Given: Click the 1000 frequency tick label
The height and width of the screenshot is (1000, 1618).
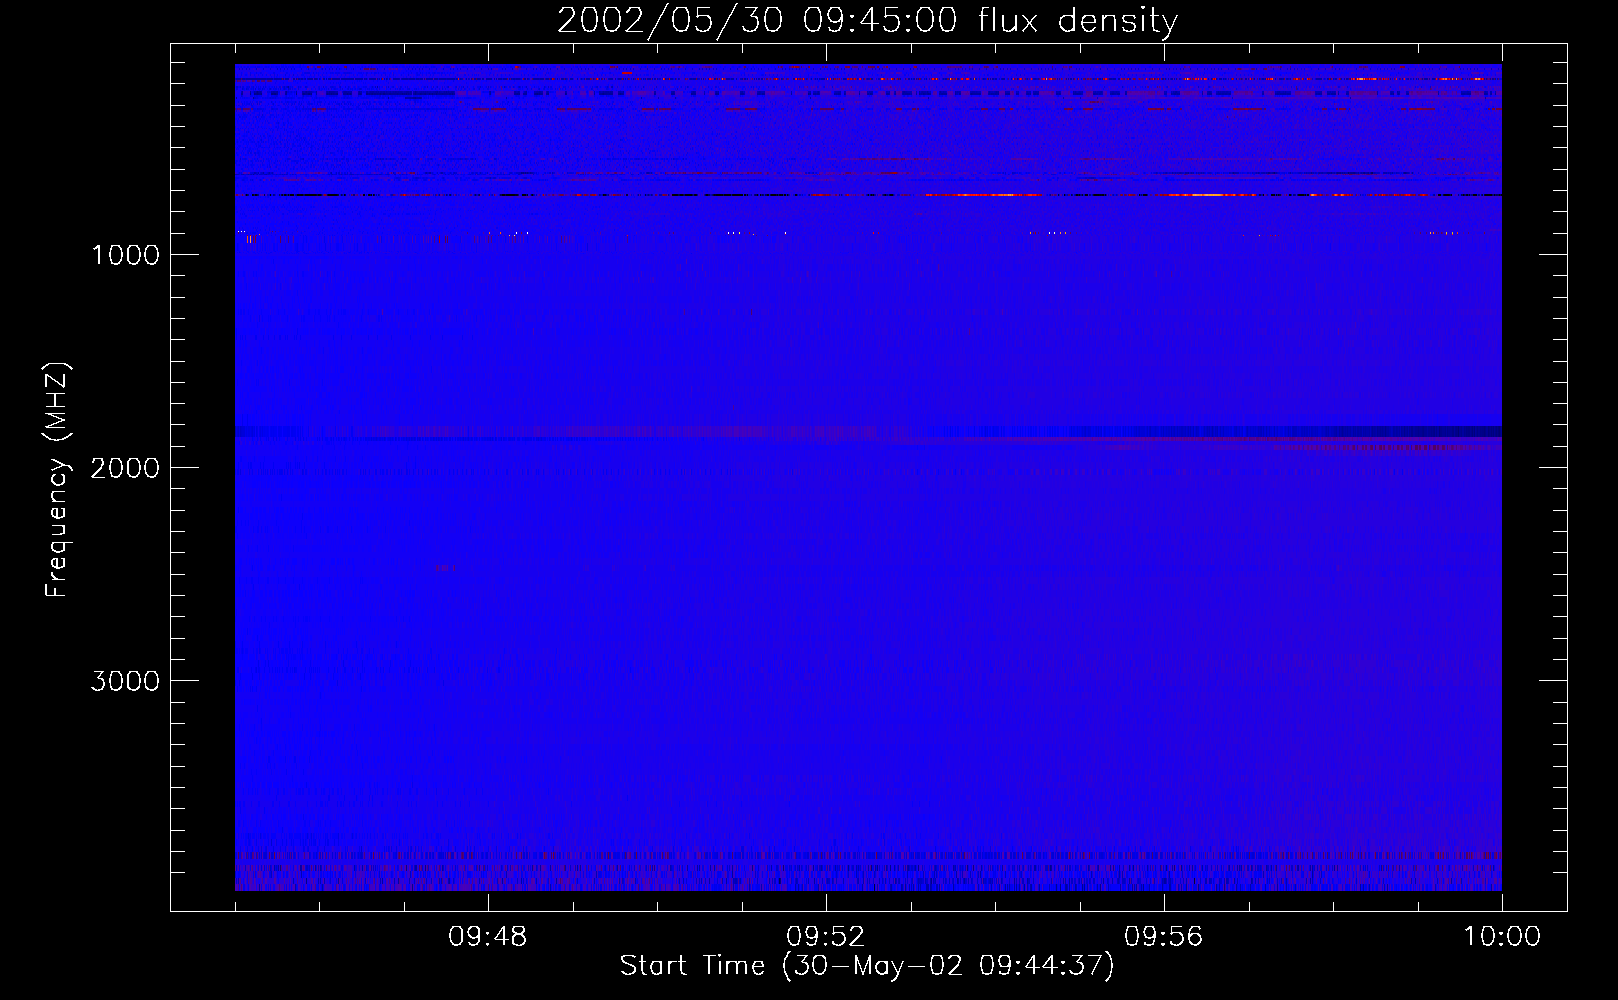Looking at the screenshot, I should coord(125,255).
